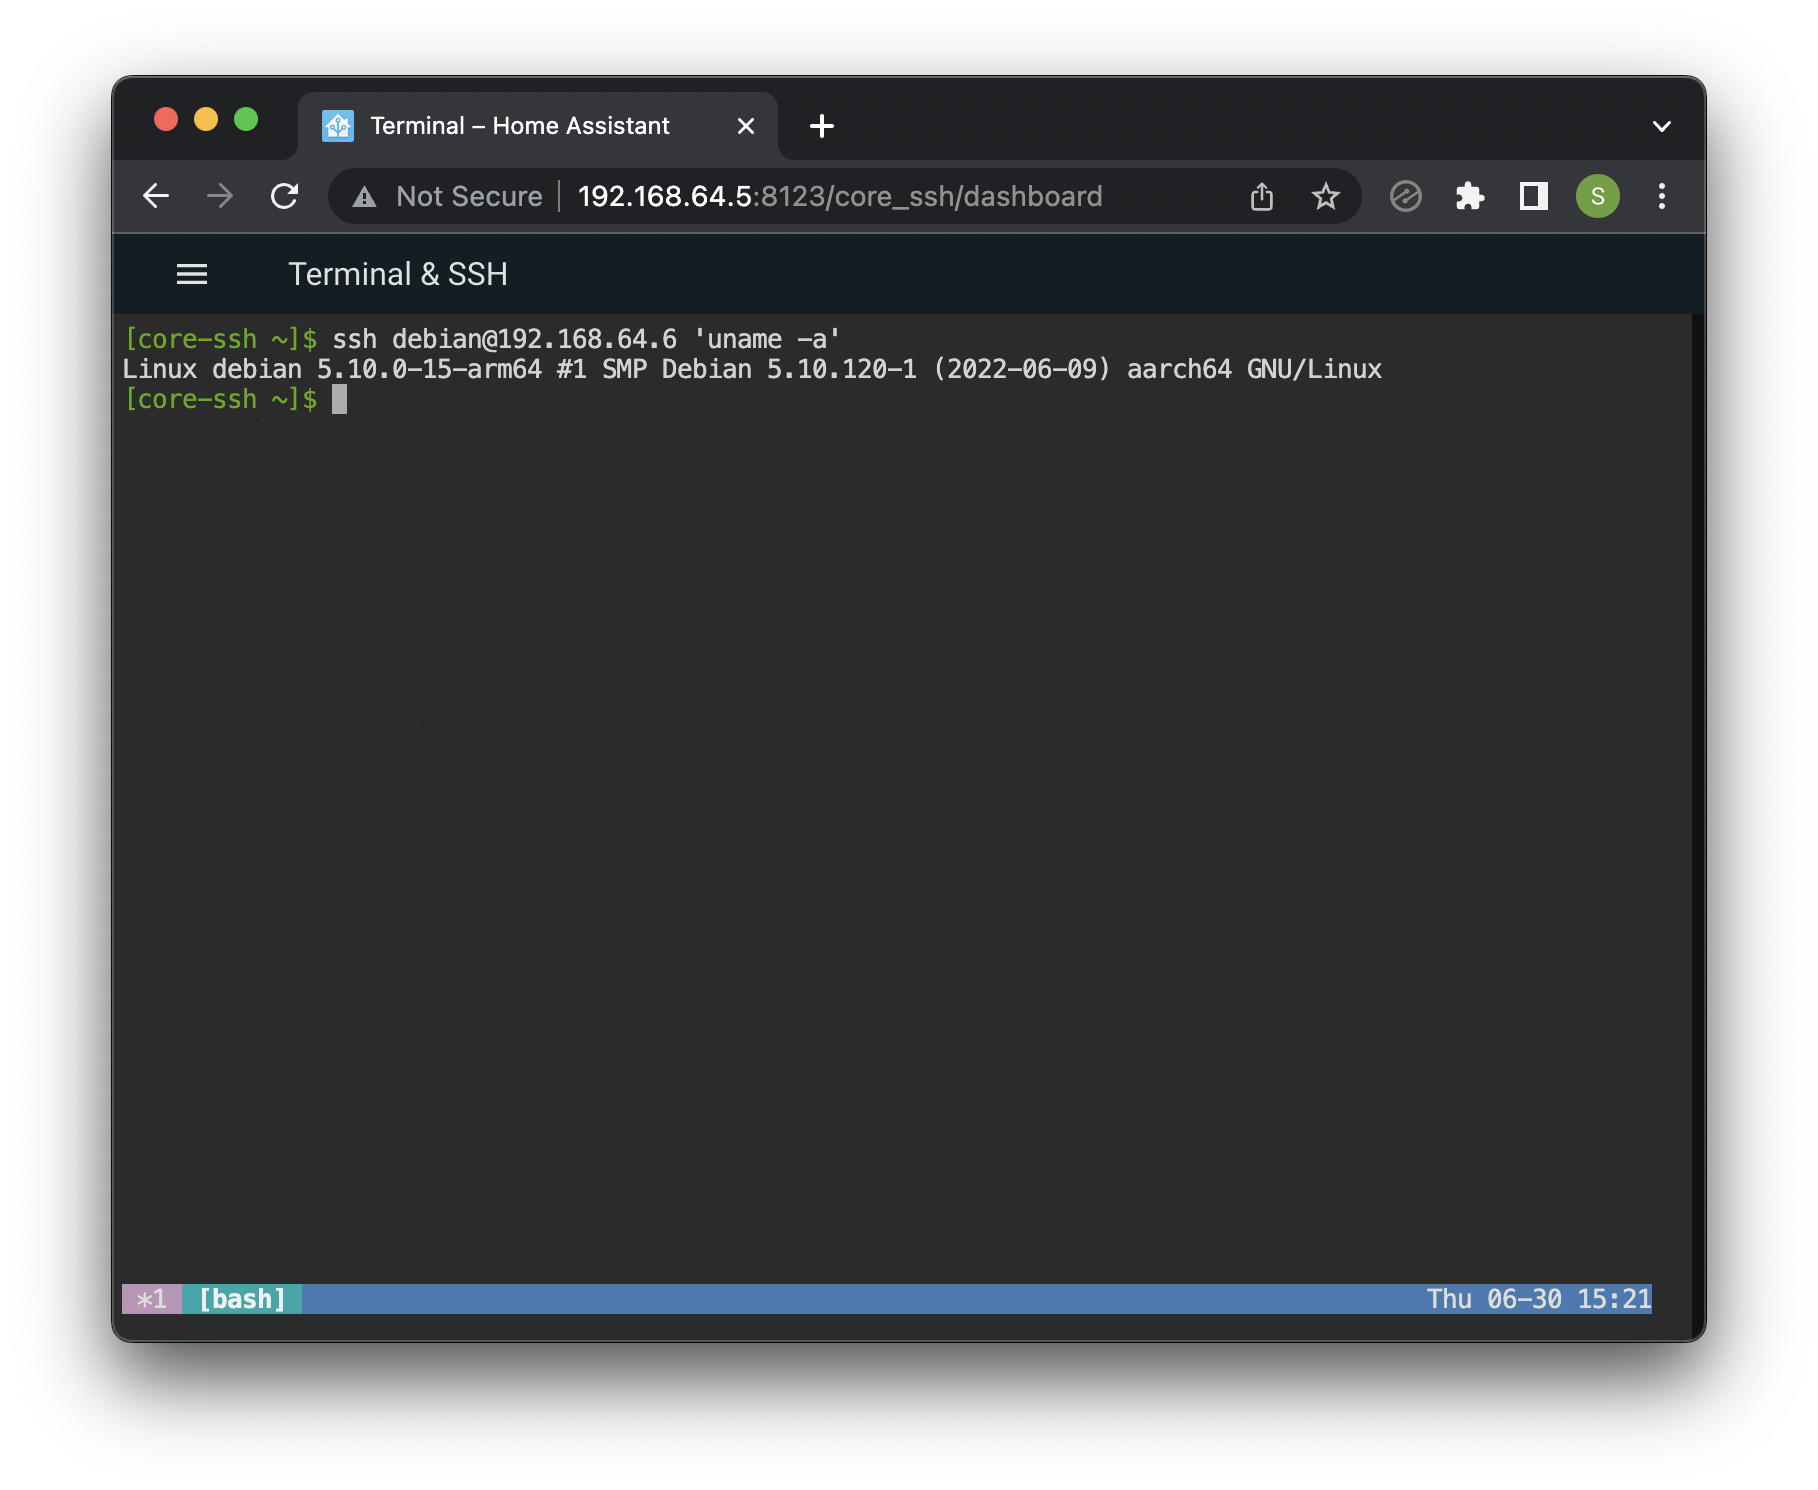Select the Terminal – Home Assistant tab
This screenshot has width=1818, height=1490.
coord(519,126)
